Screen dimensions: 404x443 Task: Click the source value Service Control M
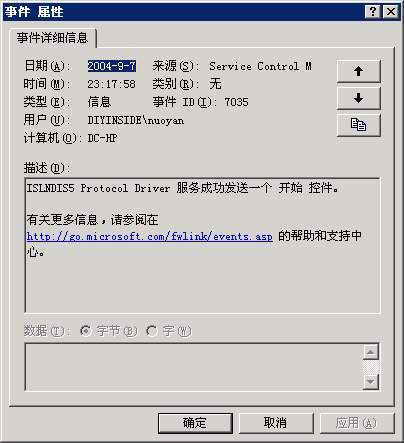[261, 66]
